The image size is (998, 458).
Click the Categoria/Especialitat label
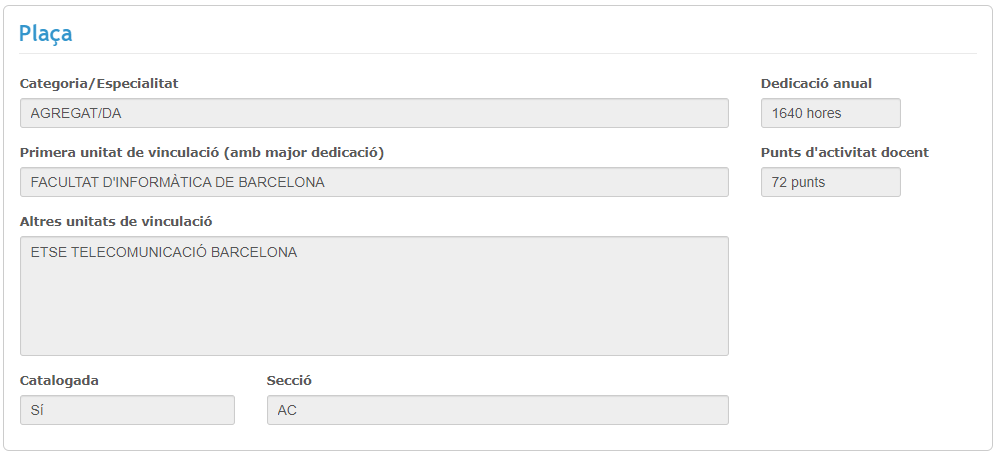point(99,84)
